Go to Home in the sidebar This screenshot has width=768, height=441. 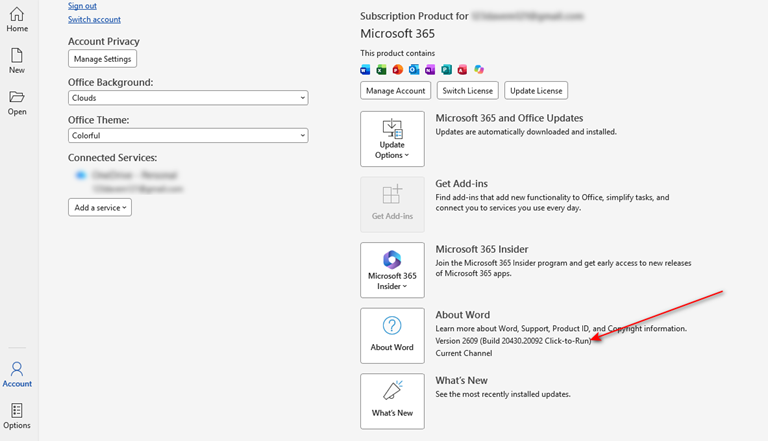pos(17,20)
